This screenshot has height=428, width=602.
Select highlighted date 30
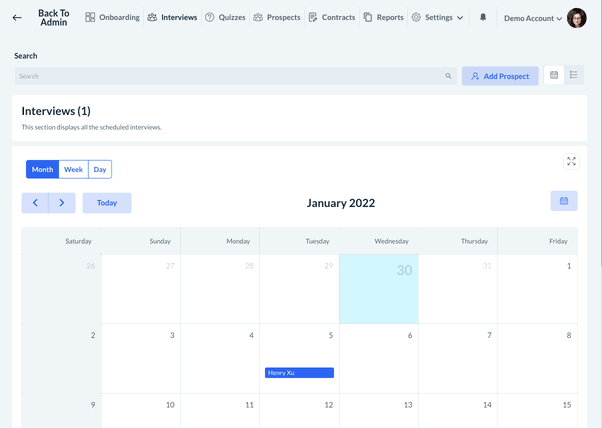tap(379, 289)
